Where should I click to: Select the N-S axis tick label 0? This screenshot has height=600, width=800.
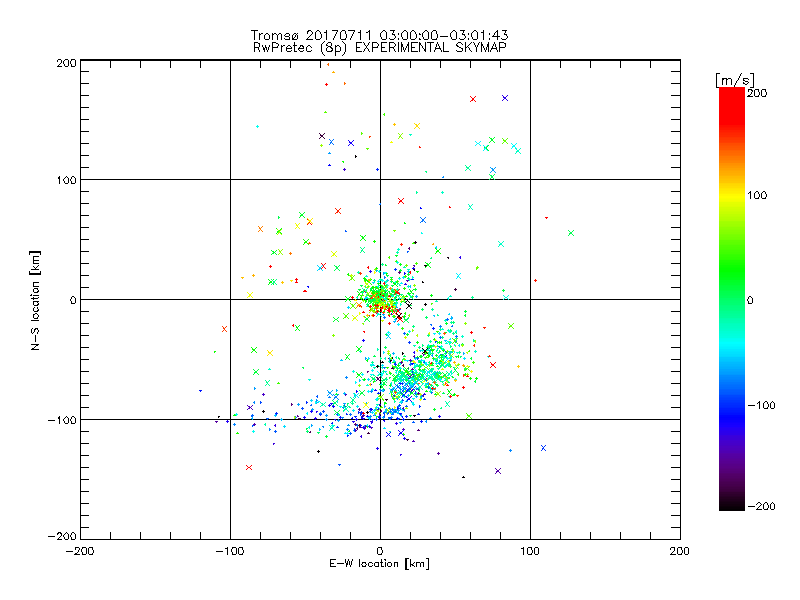point(73,300)
